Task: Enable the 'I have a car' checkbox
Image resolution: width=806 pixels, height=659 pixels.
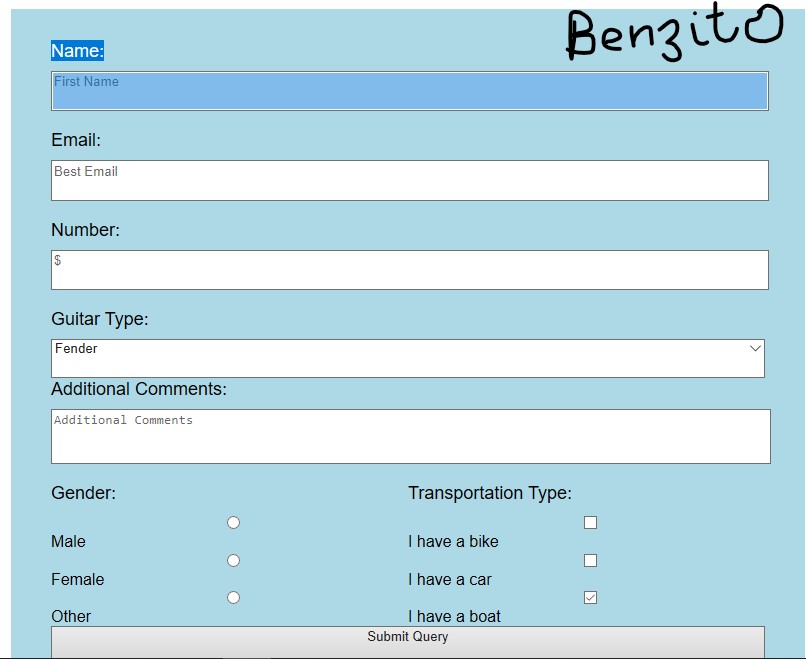Action: pyautogui.click(x=590, y=560)
